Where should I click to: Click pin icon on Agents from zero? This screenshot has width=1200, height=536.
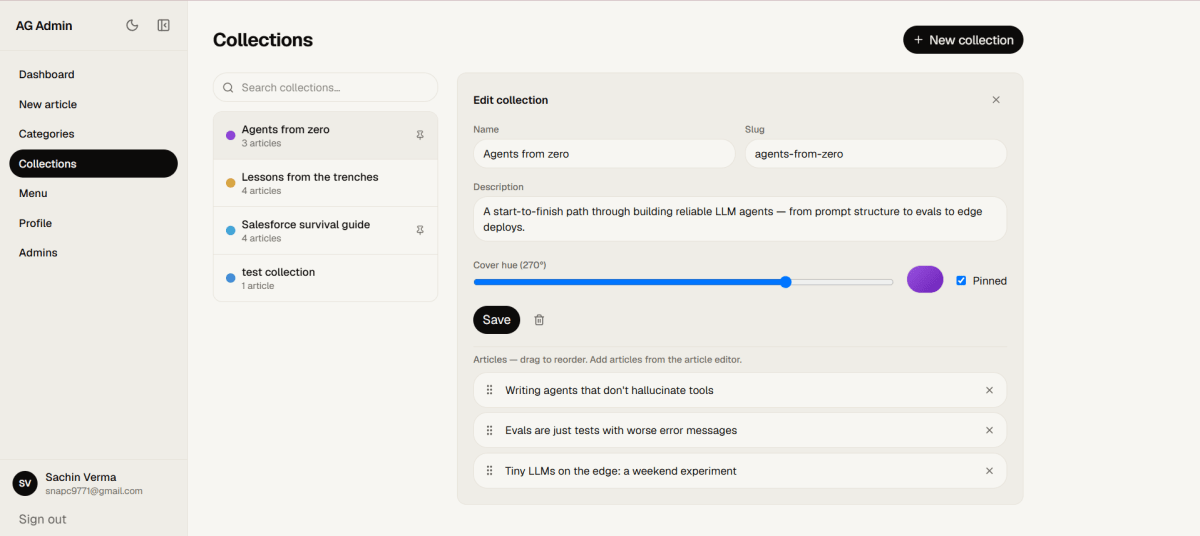click(420, 135)
